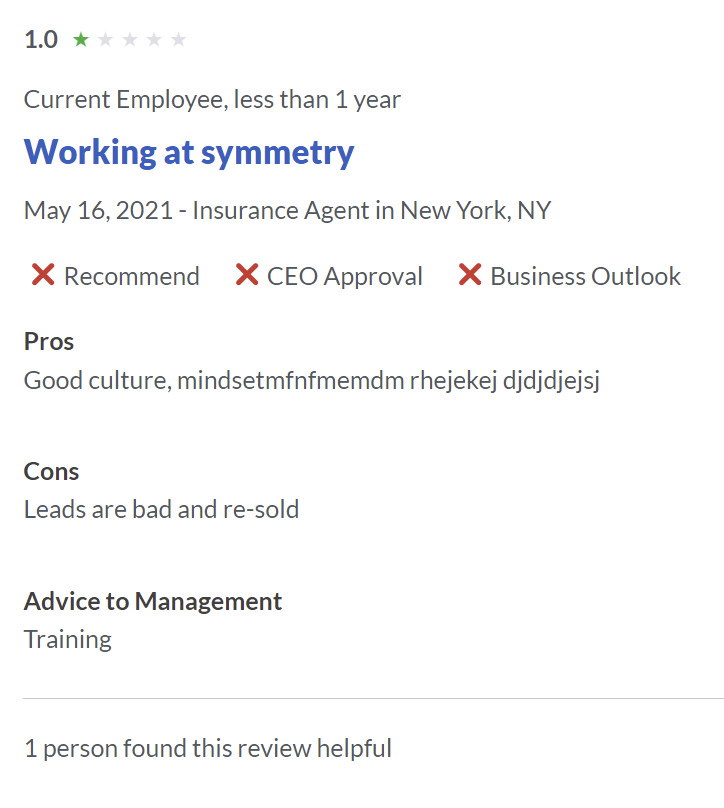Click the fifth grey rating star
724x808 pixels.
click(178, 39)
